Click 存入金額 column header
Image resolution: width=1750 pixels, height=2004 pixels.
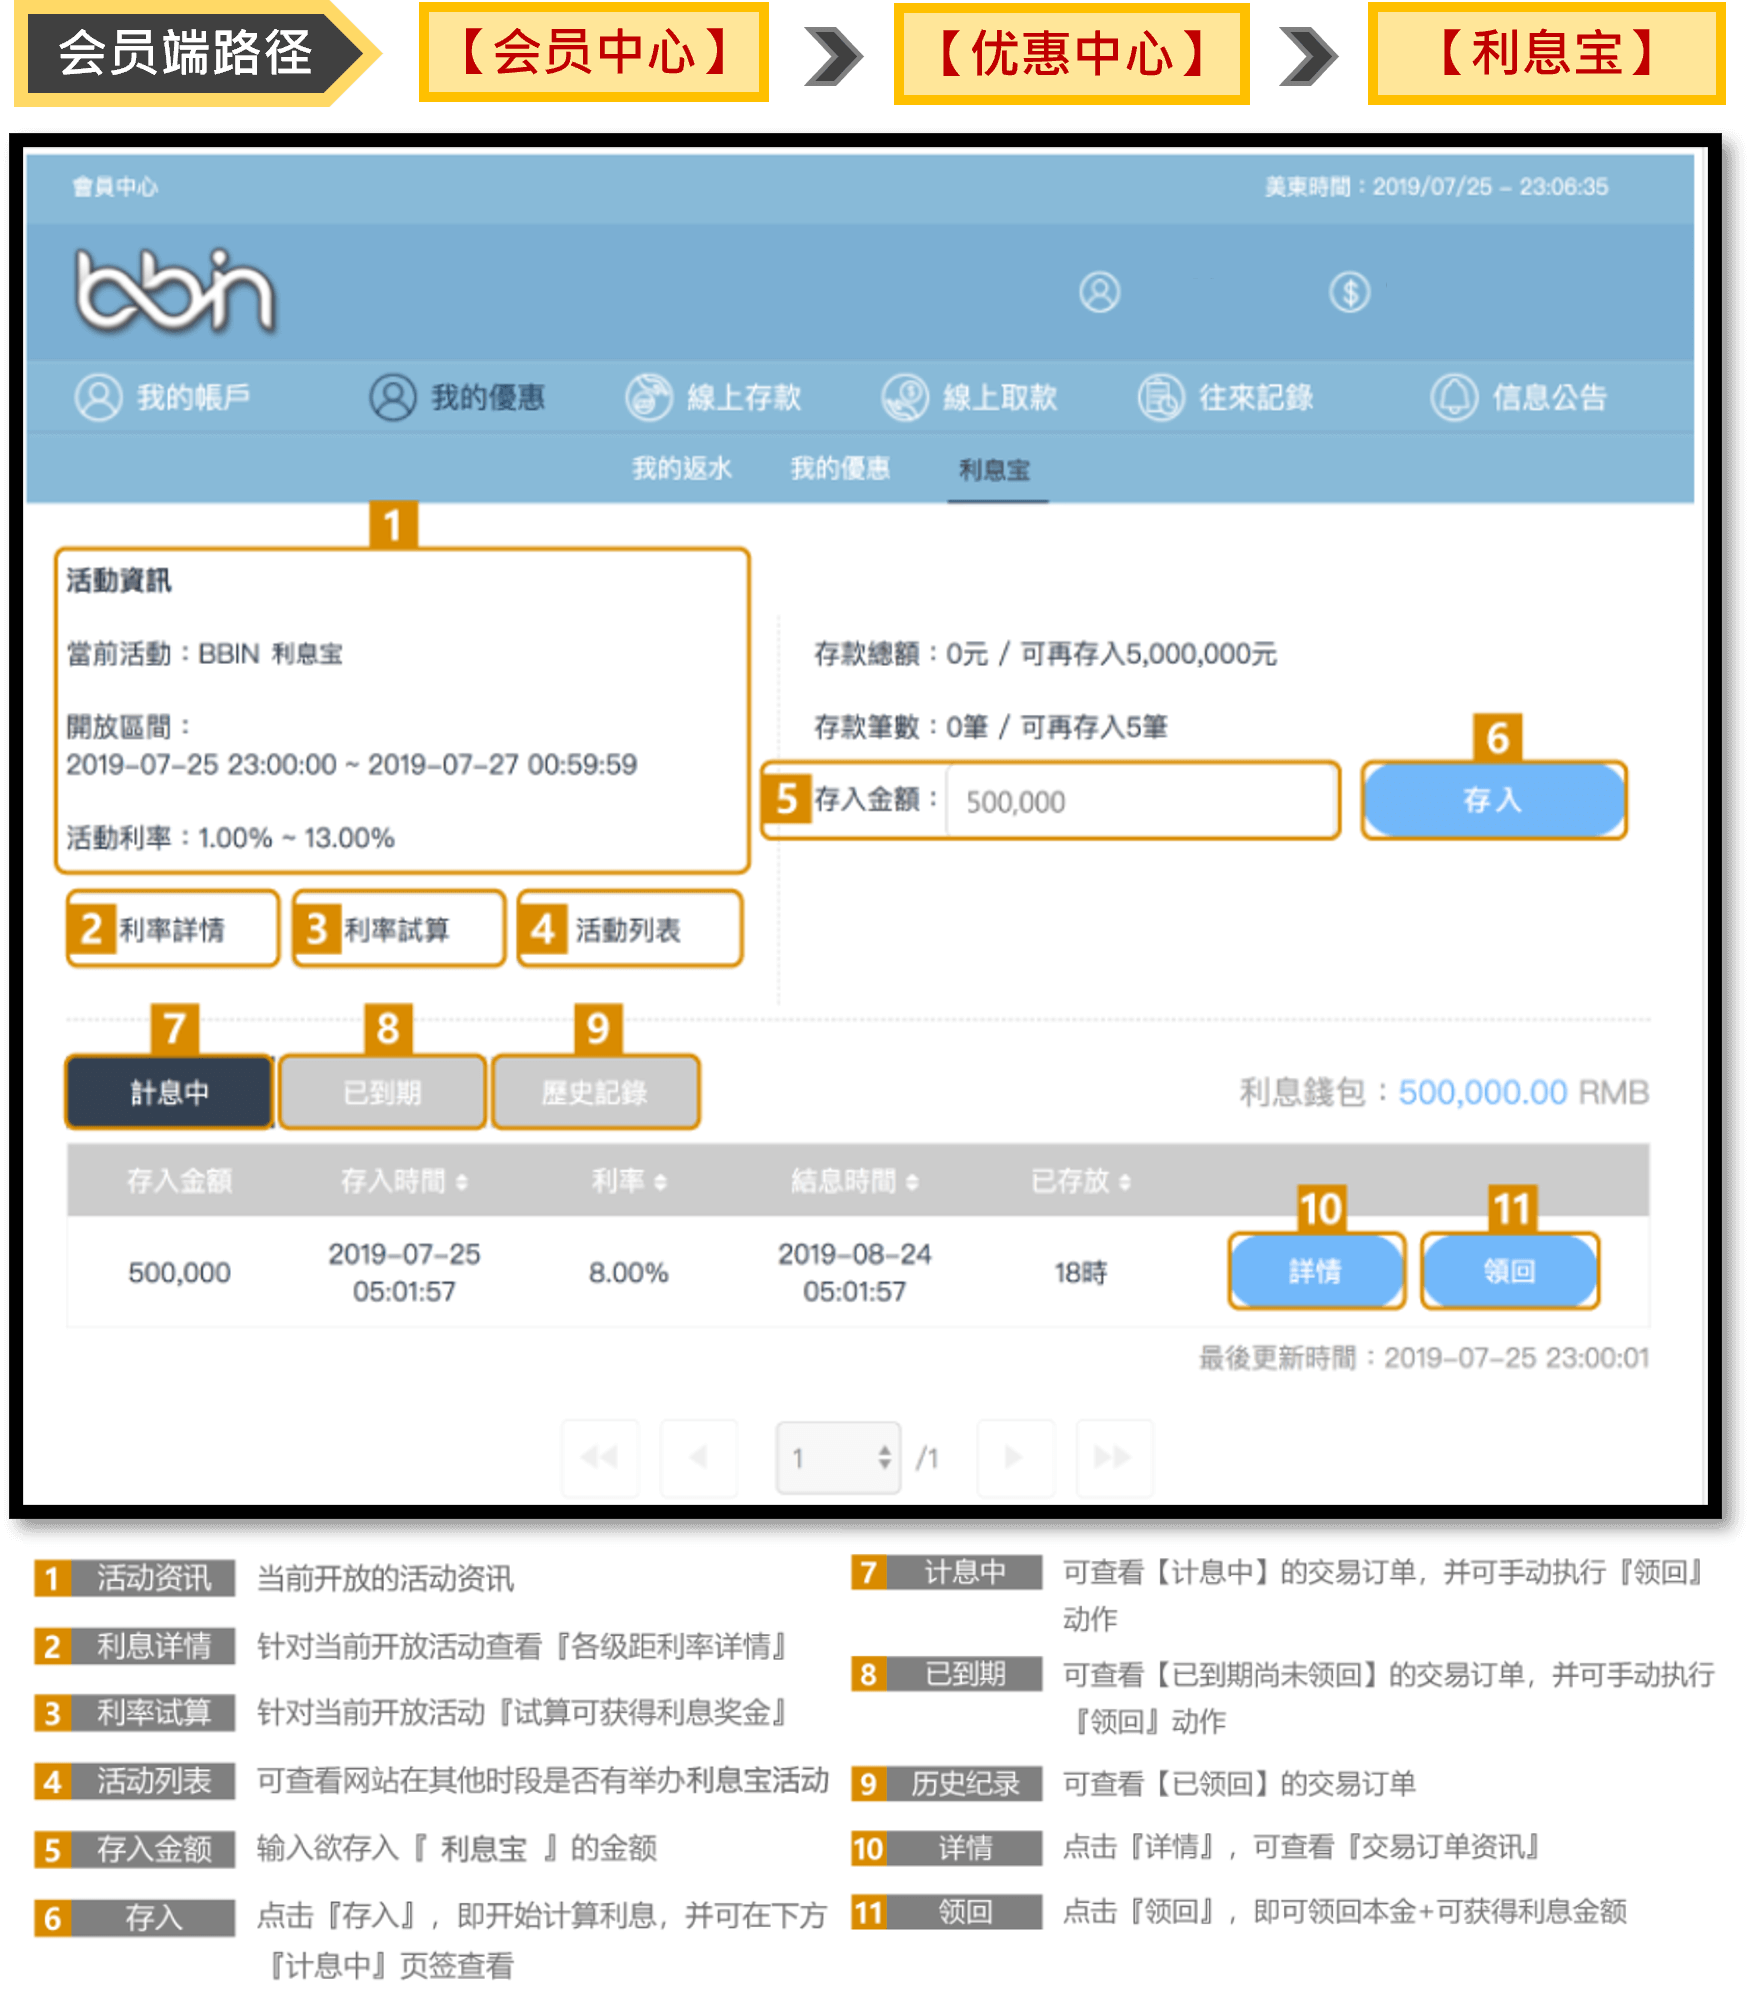click(179, 1181)
